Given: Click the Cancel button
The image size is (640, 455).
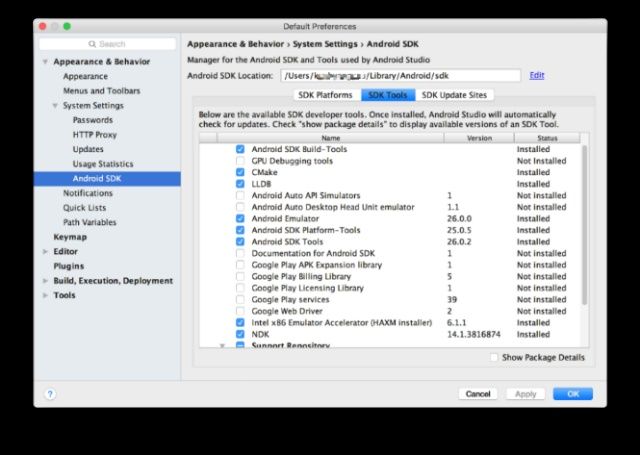Looking at the screenshot, I should click(x=478, y=394).
